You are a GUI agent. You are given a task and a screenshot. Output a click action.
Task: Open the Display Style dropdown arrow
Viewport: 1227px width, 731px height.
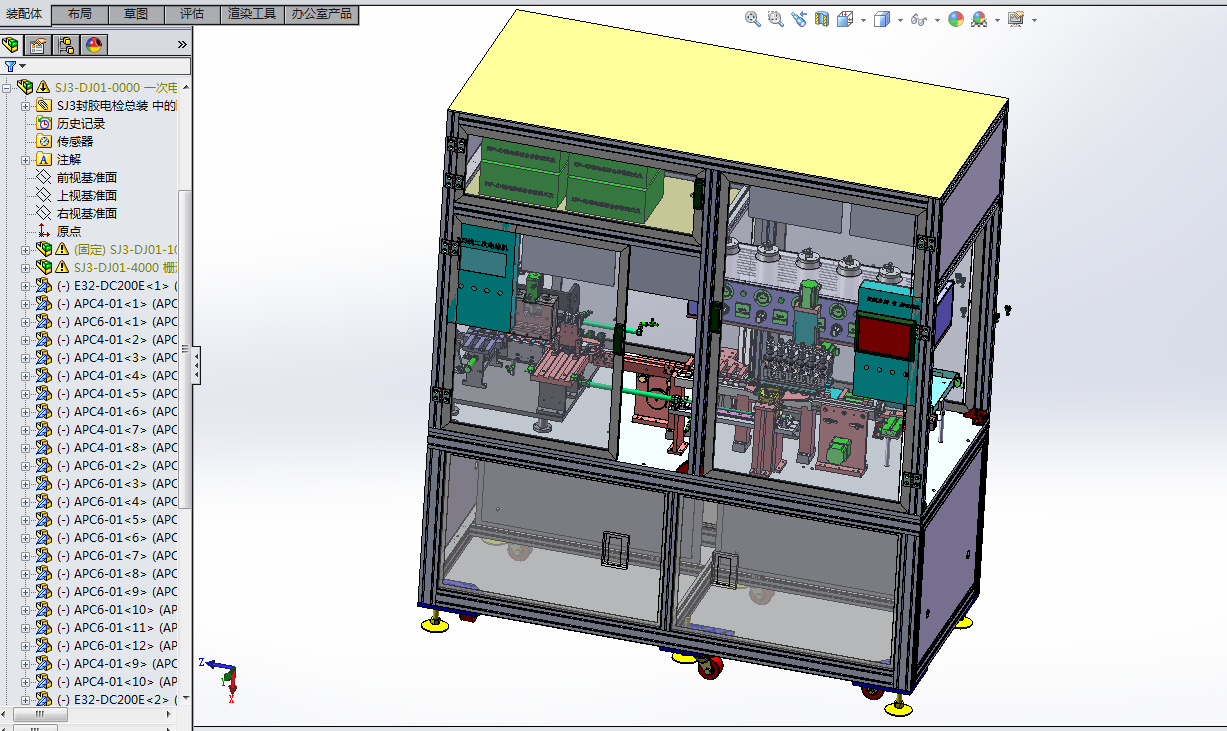click(x=900, y=20)
